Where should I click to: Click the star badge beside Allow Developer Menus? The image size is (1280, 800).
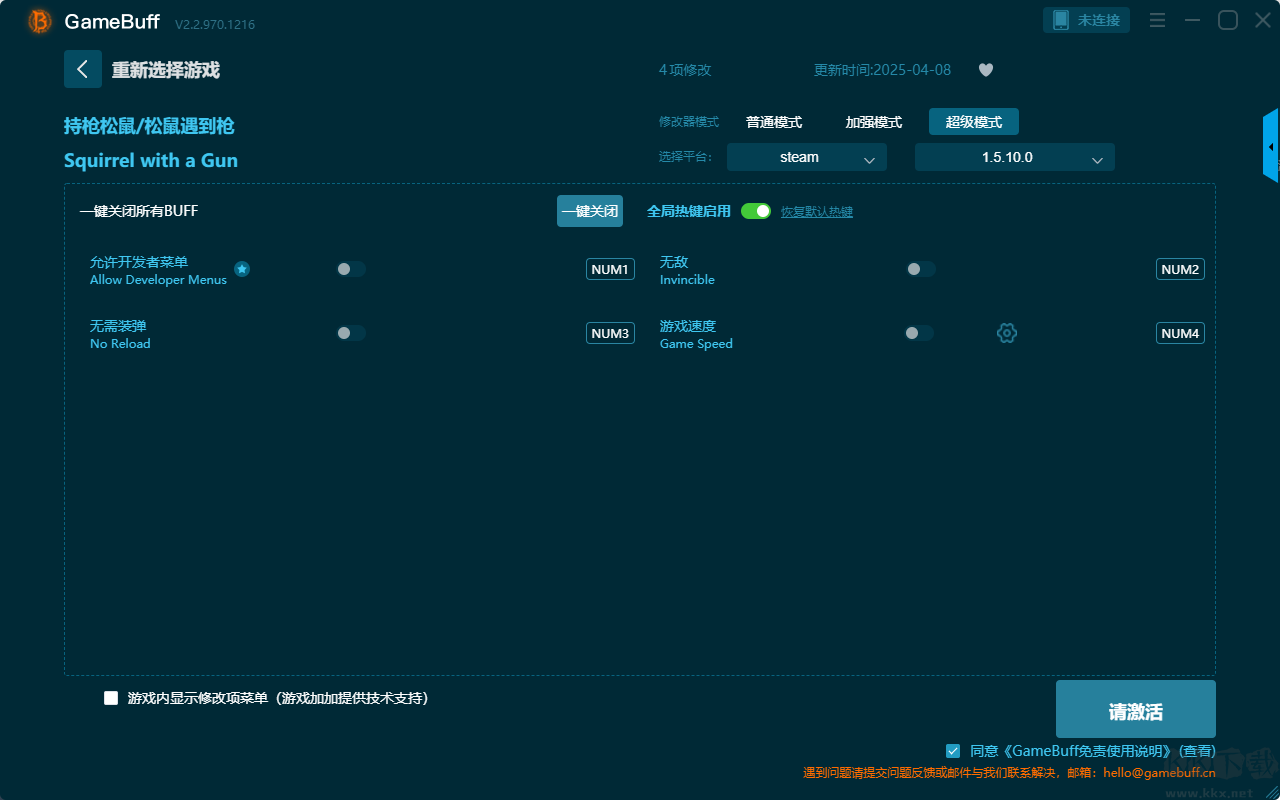242,269
